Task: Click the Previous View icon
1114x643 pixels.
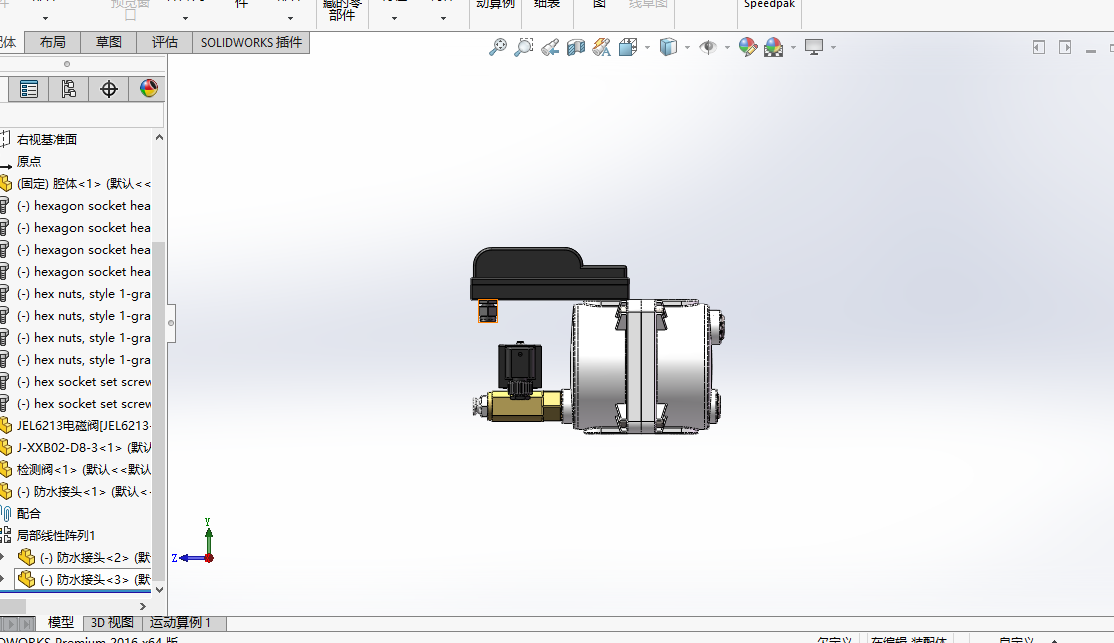Action: click(x=549, y=47)
